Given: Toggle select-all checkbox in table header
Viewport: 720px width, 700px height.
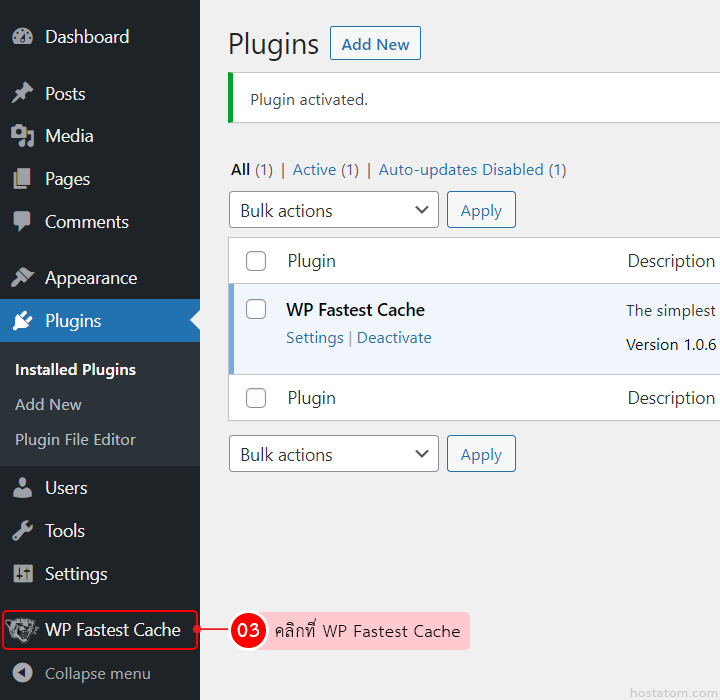Looking at the screenshot, I should coord(256,261).
